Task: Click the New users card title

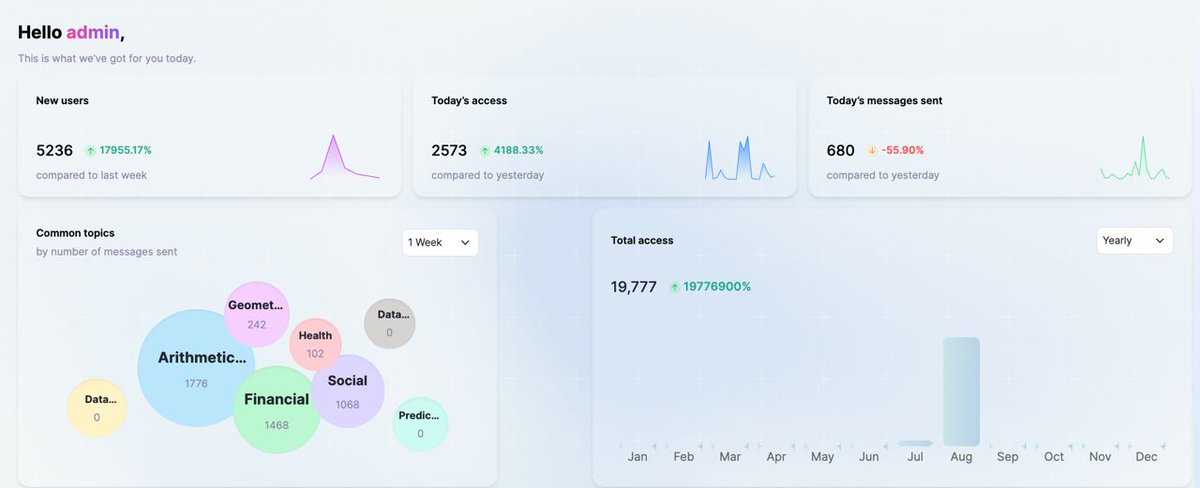Action: click(62, 101)
